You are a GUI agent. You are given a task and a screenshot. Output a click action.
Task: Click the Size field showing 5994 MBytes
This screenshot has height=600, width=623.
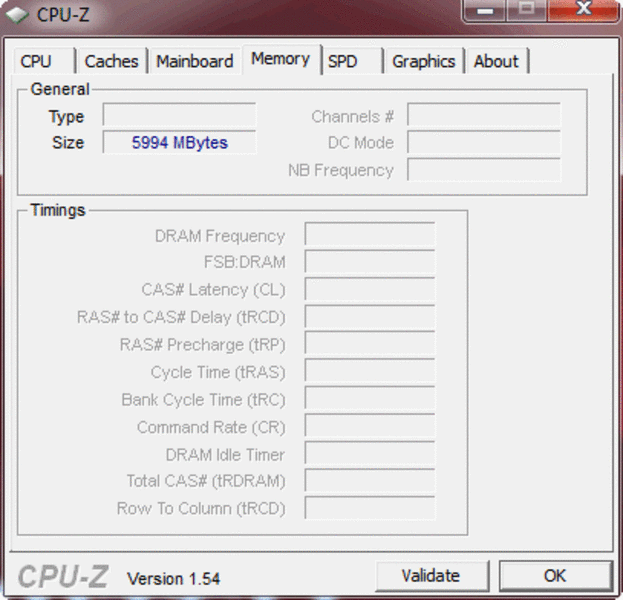coord(180,142)
